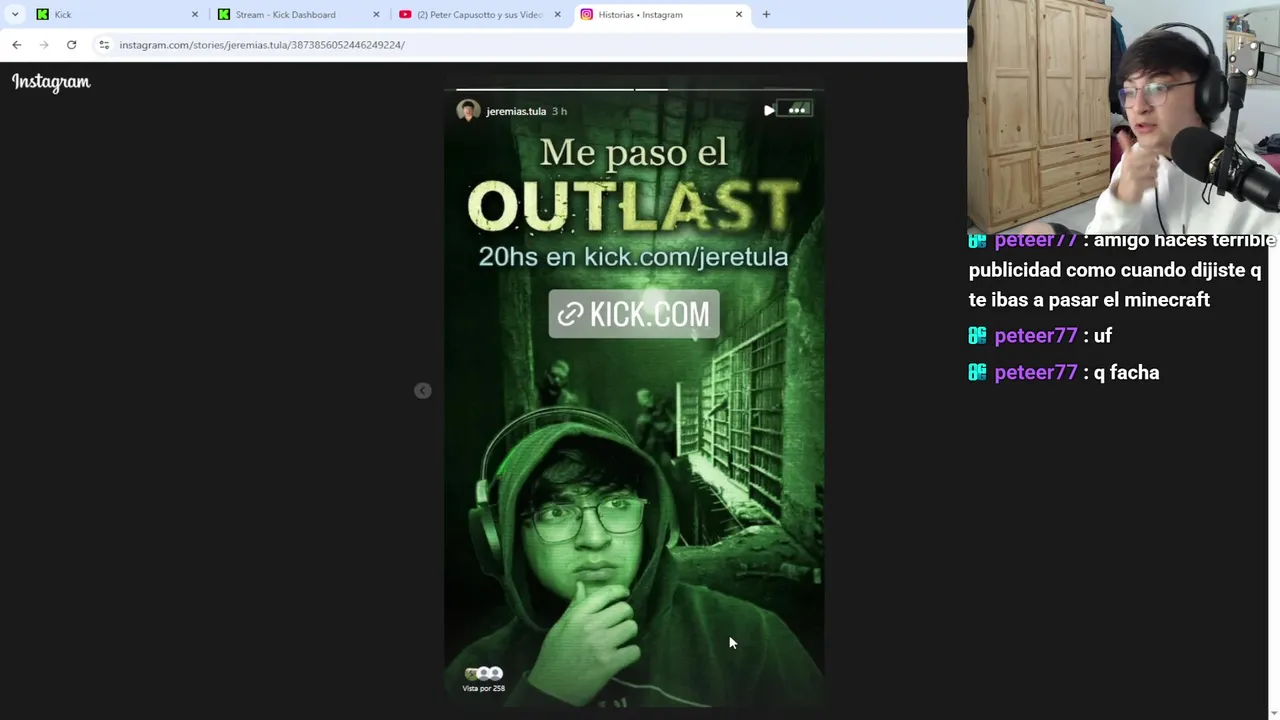Screen dimensions: 1280x720
Task: Click the YouTube favicon on the tab
Action: point(405,14)
